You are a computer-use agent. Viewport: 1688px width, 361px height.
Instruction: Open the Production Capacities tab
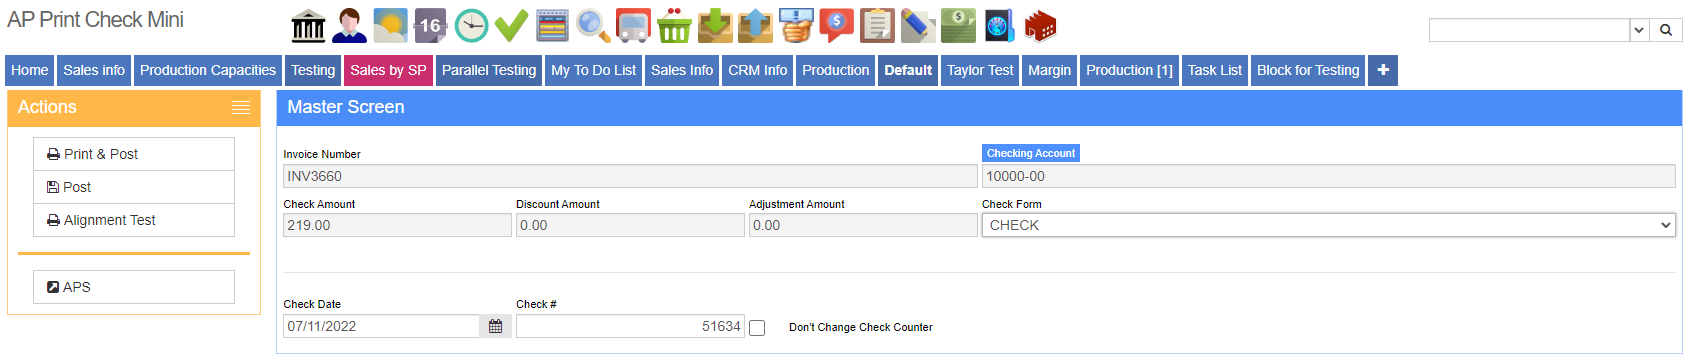point(208,70)
